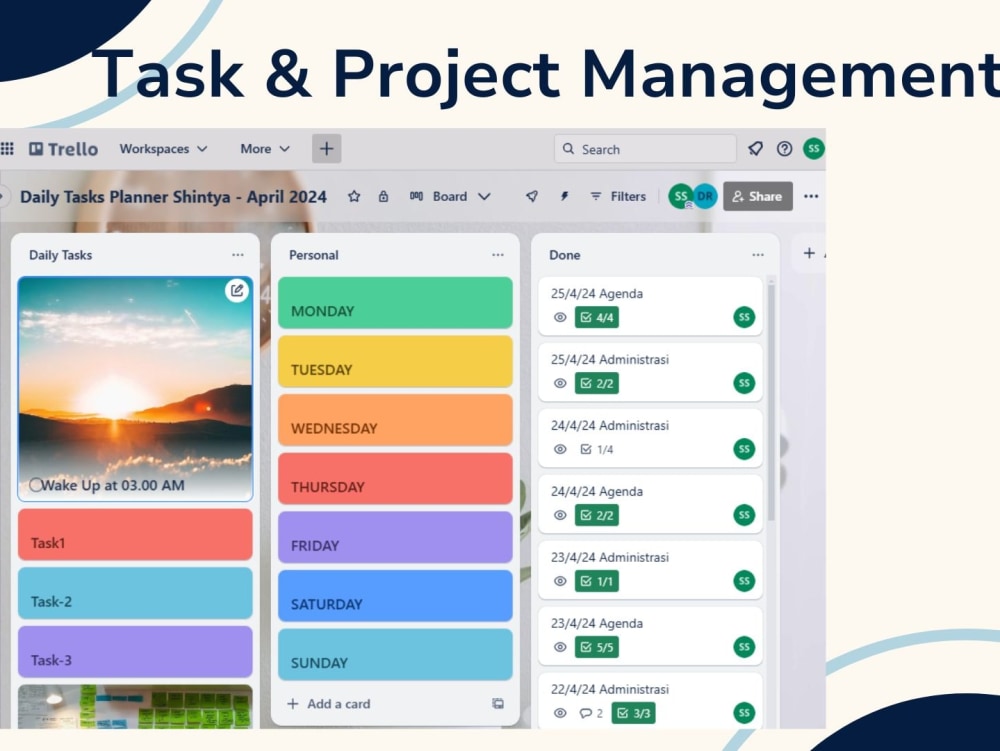Image resolution: width=1000 pixels, height=751 pixels.
Task: Click the board visibility lock icon
Action: [383, 196]
